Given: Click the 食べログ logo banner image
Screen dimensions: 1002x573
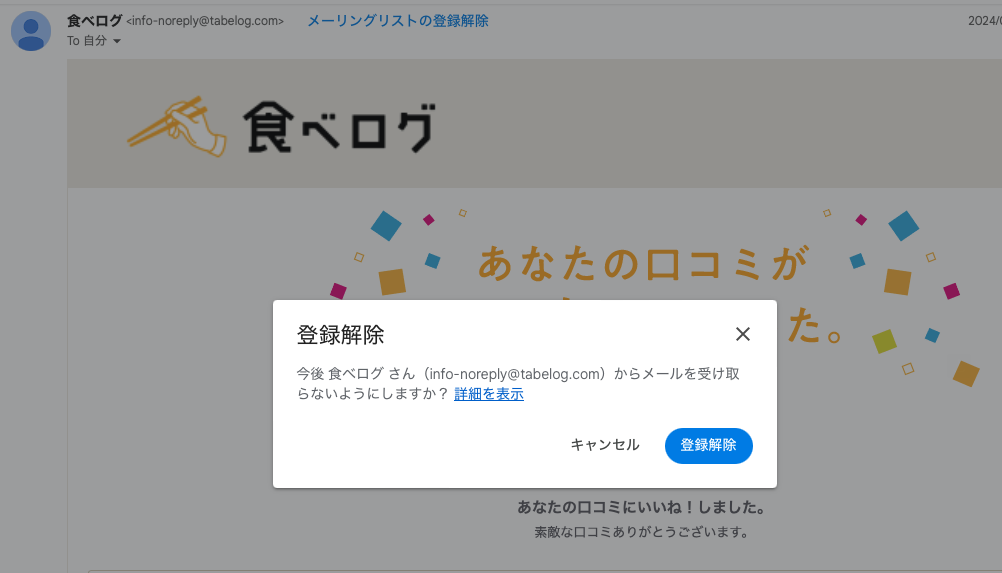Looking at the screenshot, I should [281, 127].
